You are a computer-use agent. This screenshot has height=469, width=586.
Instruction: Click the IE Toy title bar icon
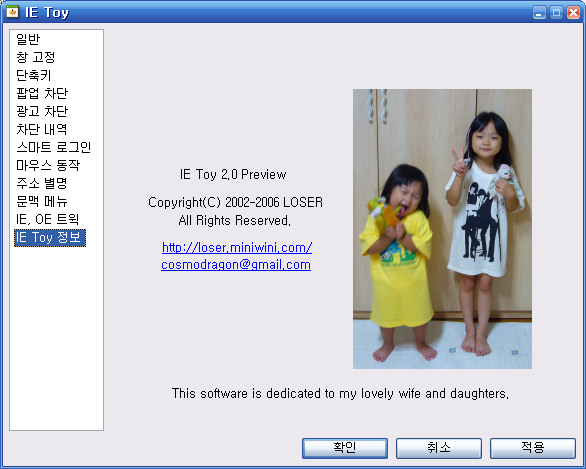tap(12, 12)
